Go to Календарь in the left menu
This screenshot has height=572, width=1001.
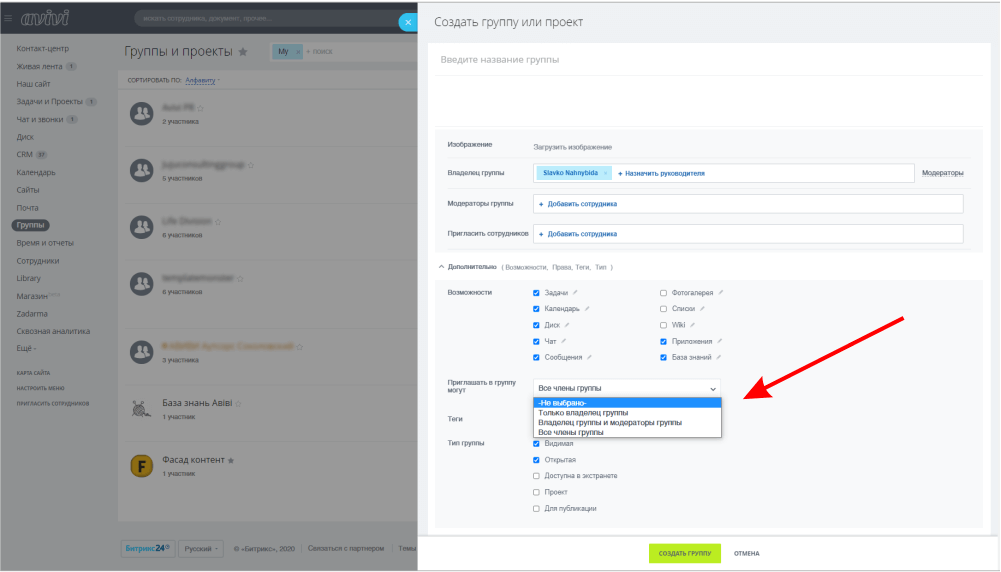[36, 172]
